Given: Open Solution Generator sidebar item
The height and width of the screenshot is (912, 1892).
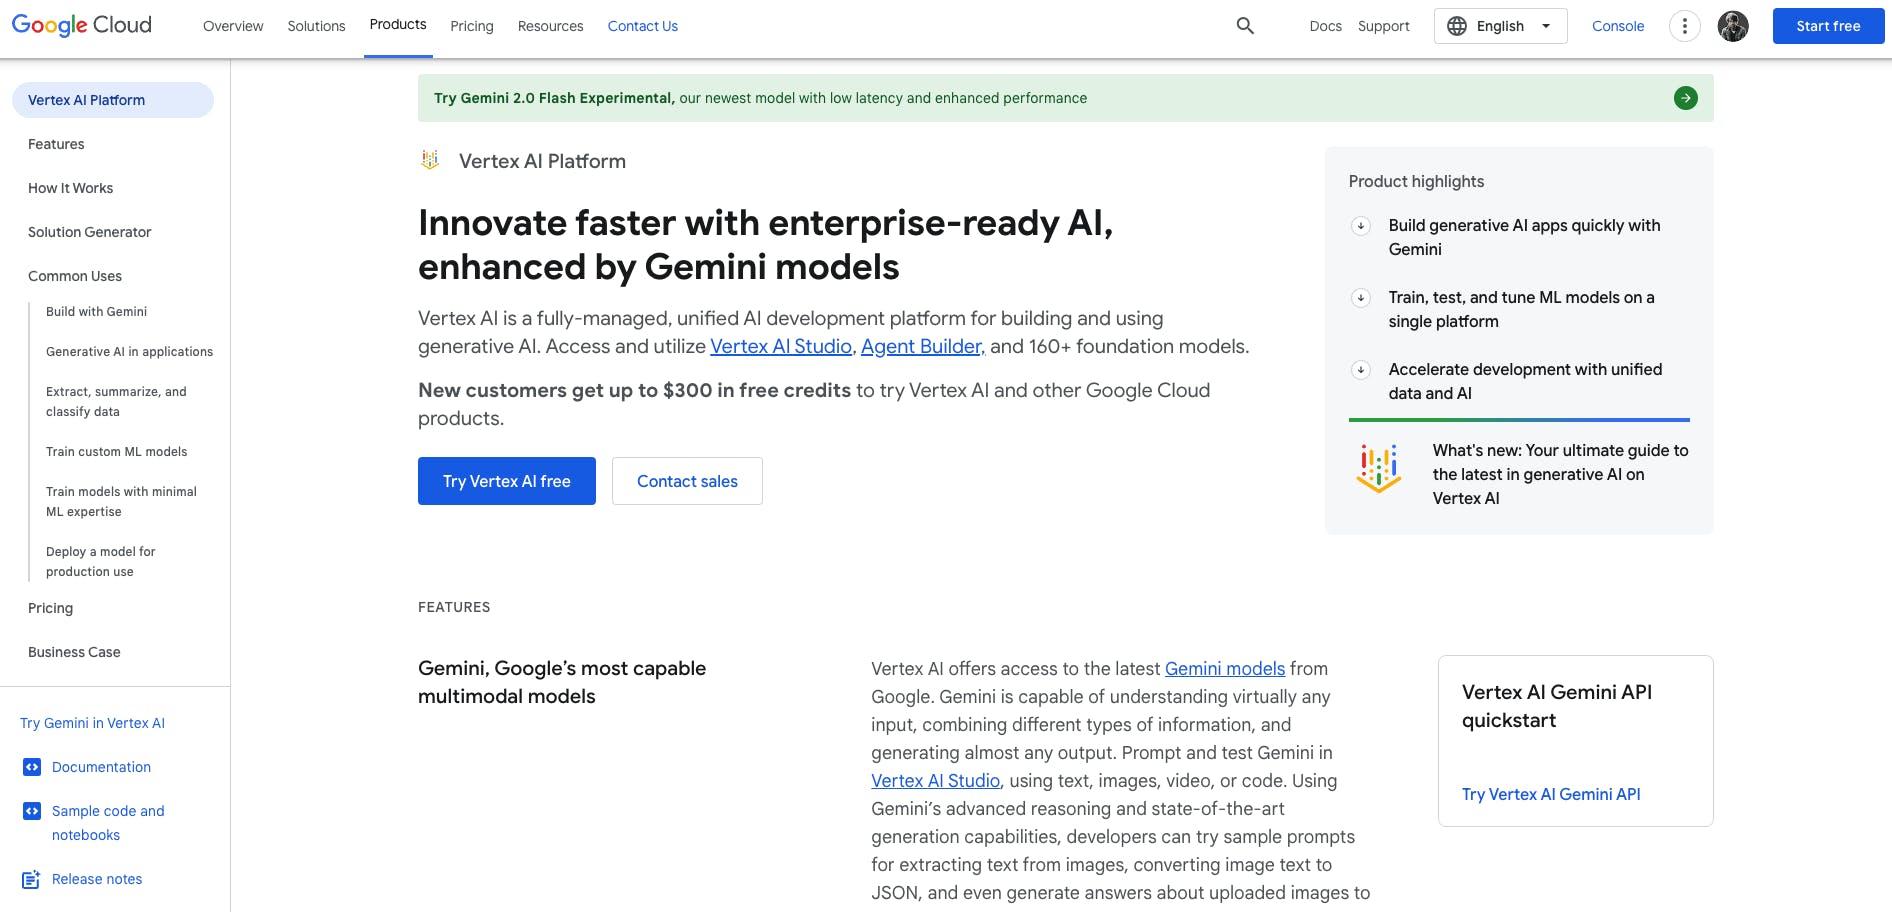Looking at the screenshot, I should 89,232.
